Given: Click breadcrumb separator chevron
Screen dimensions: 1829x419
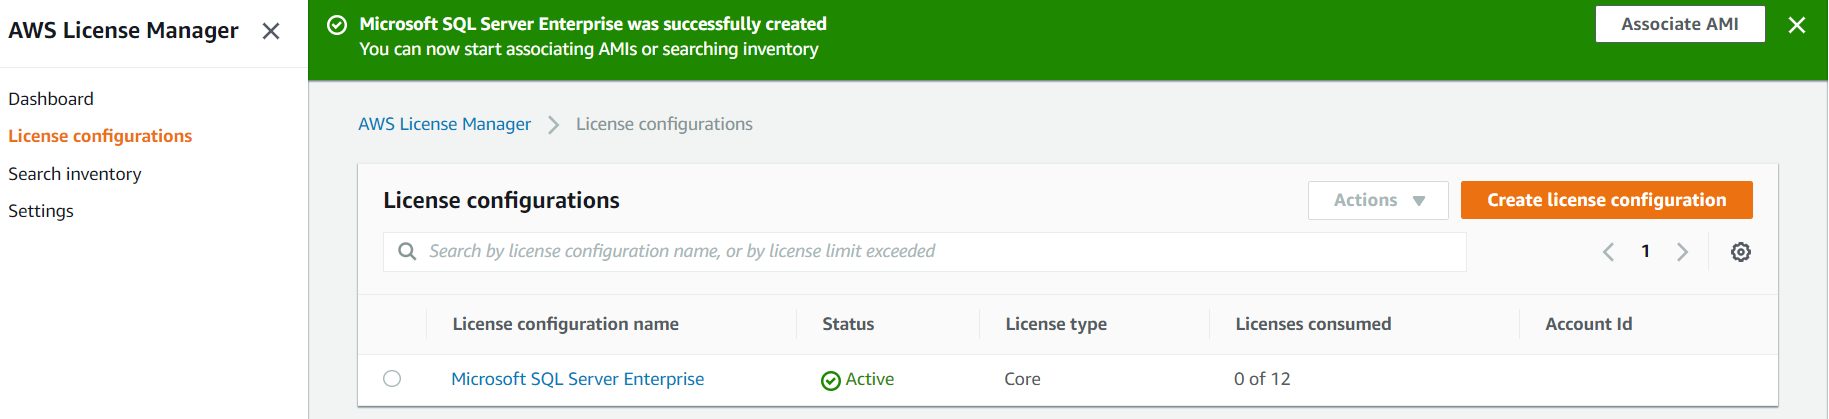Looking at the screenshot, I should (x=553, y=125).
